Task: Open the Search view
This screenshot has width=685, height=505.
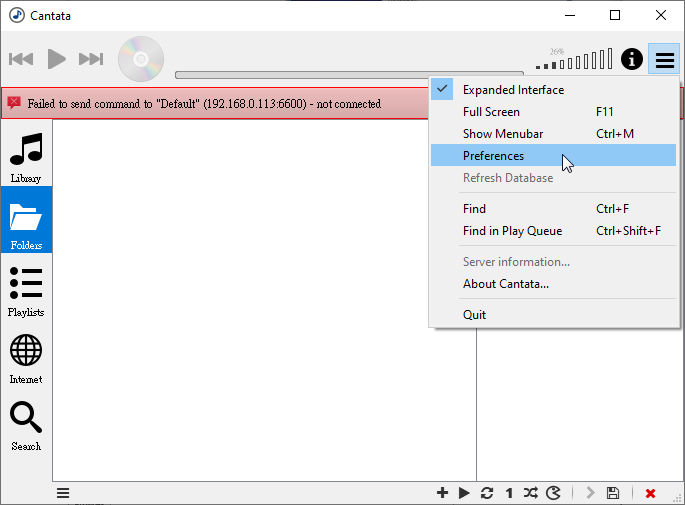Action: [26, 426]
